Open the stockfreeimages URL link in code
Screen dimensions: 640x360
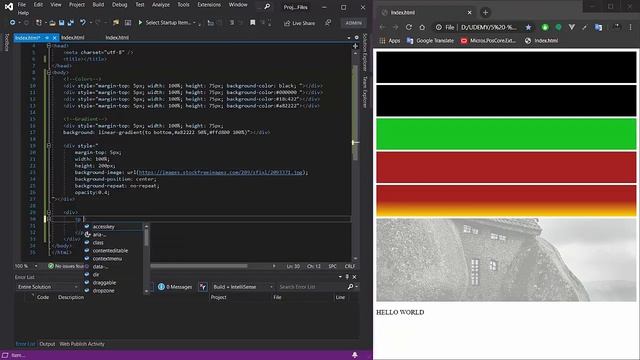coord(222,172)
